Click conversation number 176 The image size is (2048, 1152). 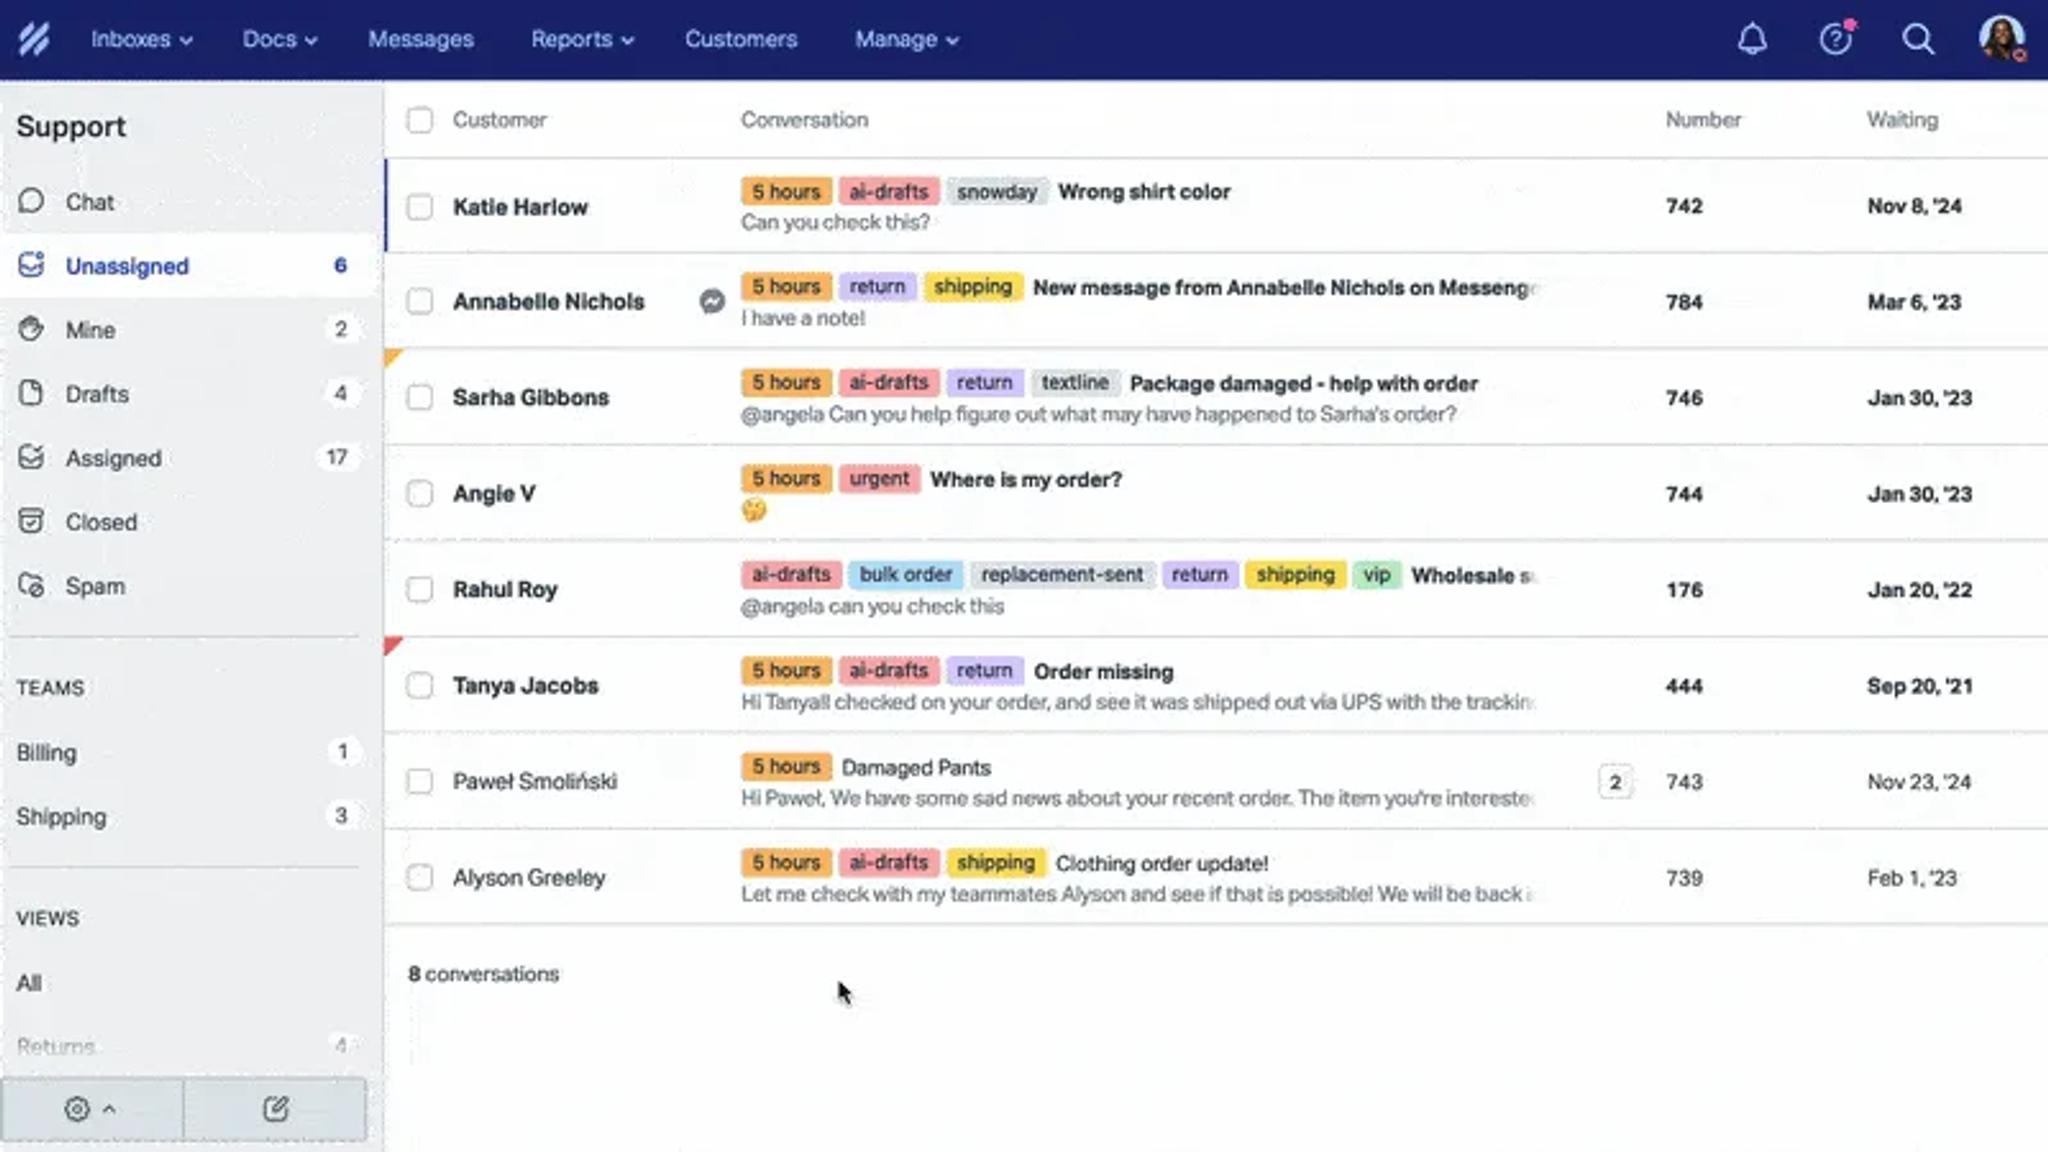1684,589
